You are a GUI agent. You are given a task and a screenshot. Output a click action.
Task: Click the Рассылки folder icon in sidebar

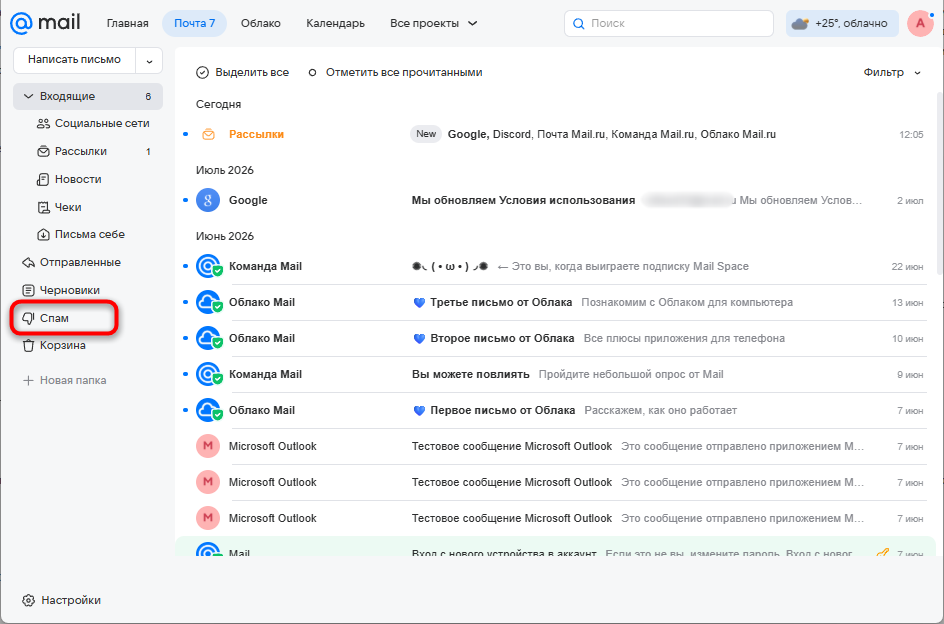[x=43, y=151]
